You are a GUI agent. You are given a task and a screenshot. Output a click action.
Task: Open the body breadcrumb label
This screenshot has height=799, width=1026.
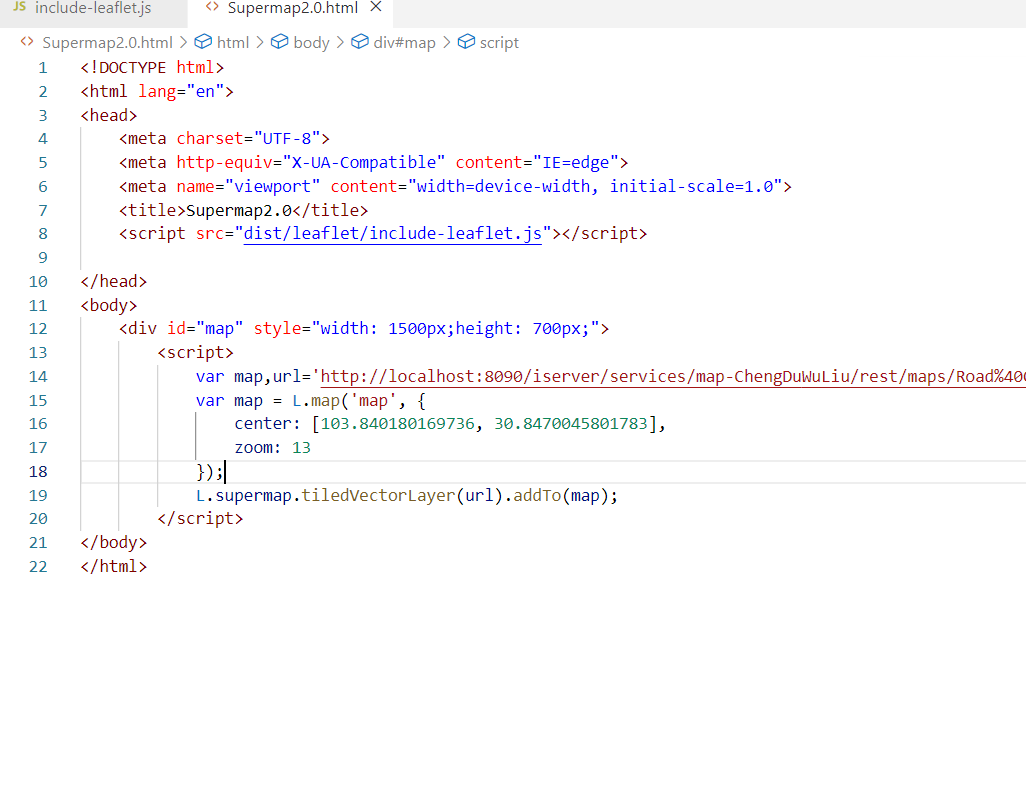(x=311, y=43)
